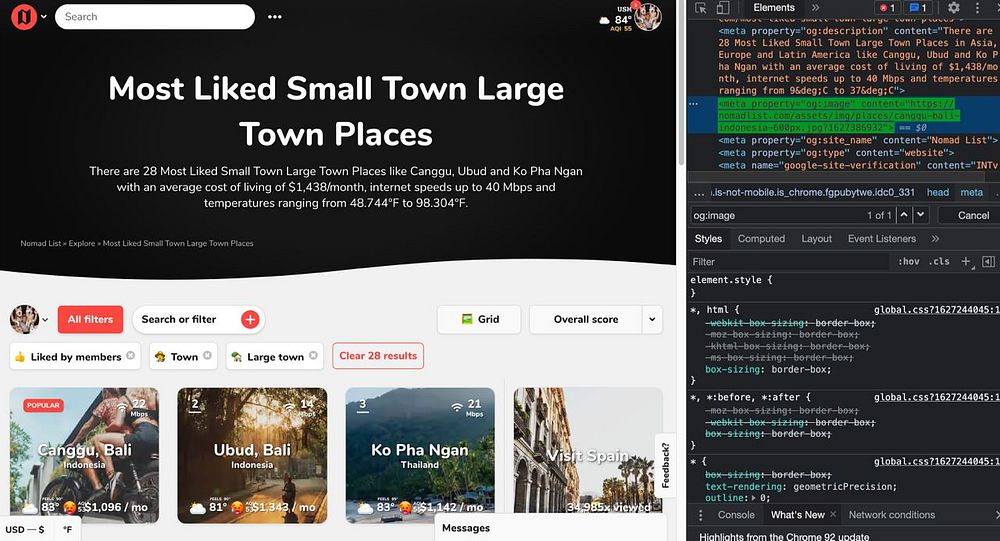Click the Large town filter chip label
Viewport: 1000px width, 541px height.
coord(276,357)
